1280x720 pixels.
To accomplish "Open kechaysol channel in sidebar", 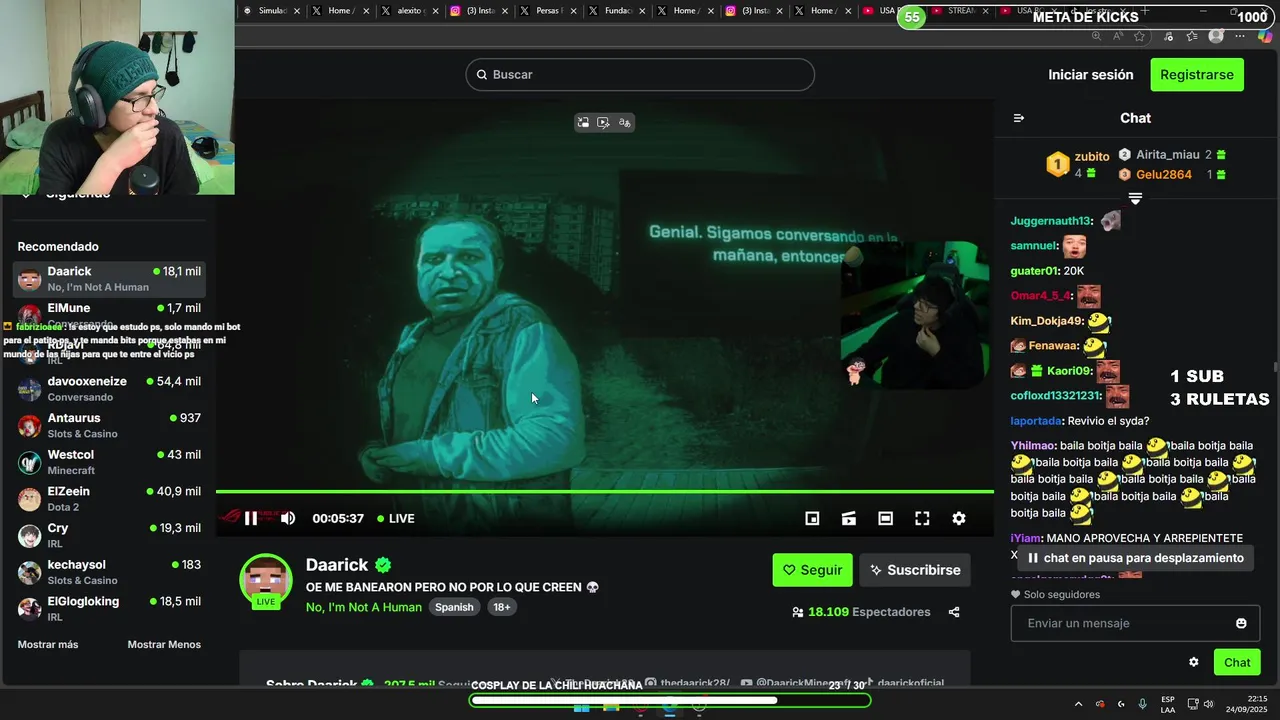I will [109, 572].
